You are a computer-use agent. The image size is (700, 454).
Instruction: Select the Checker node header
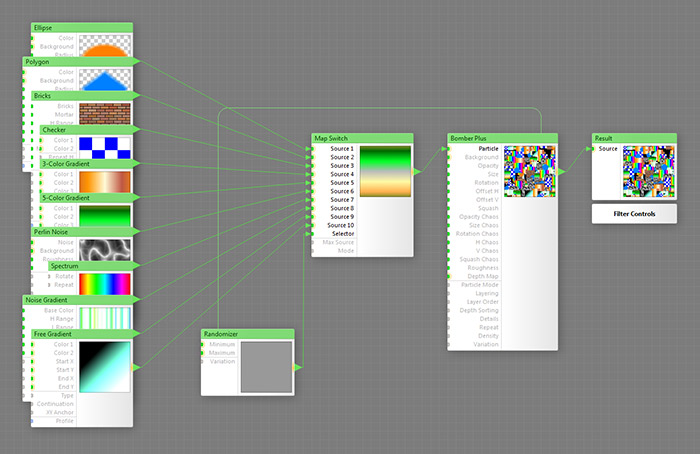tap(89, 129)
